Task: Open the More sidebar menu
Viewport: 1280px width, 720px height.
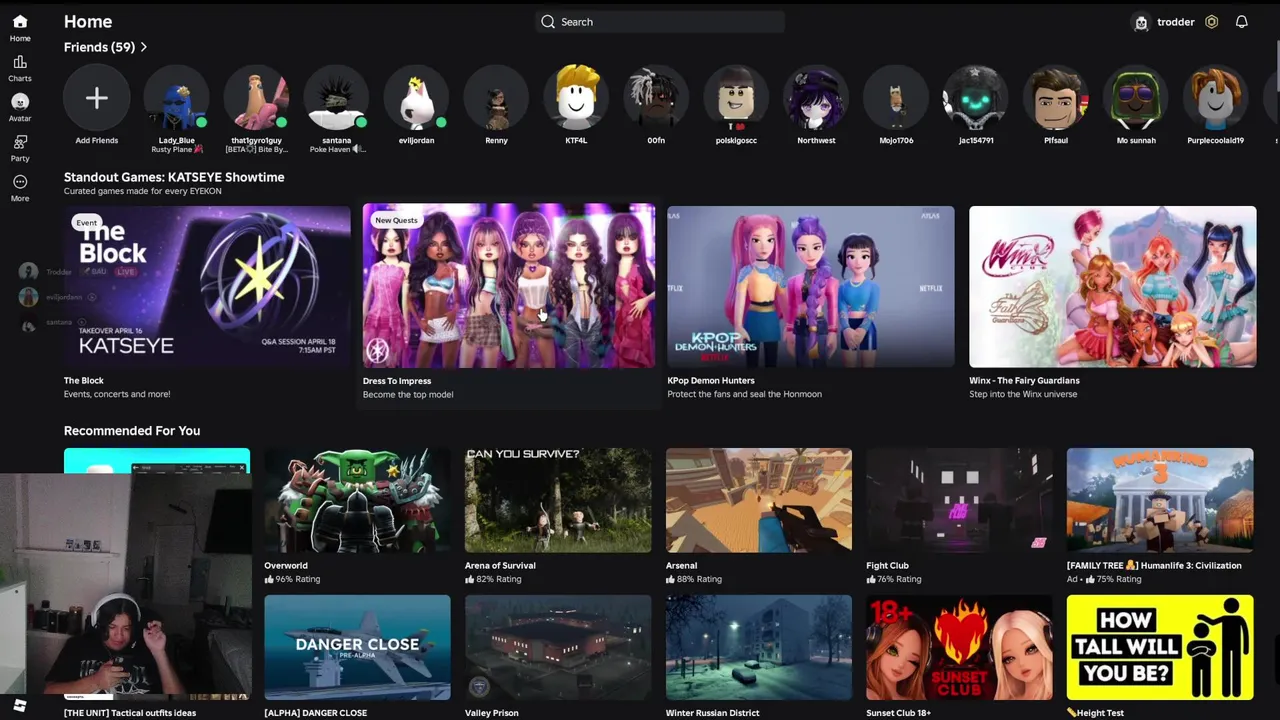Action: point(20,182)
